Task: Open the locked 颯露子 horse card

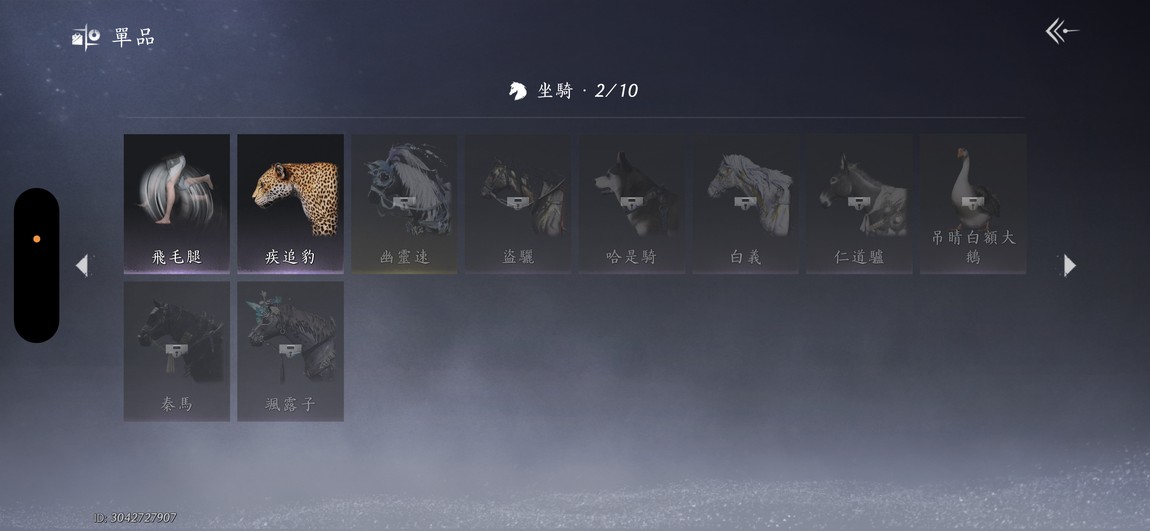Action: [290, 351]
